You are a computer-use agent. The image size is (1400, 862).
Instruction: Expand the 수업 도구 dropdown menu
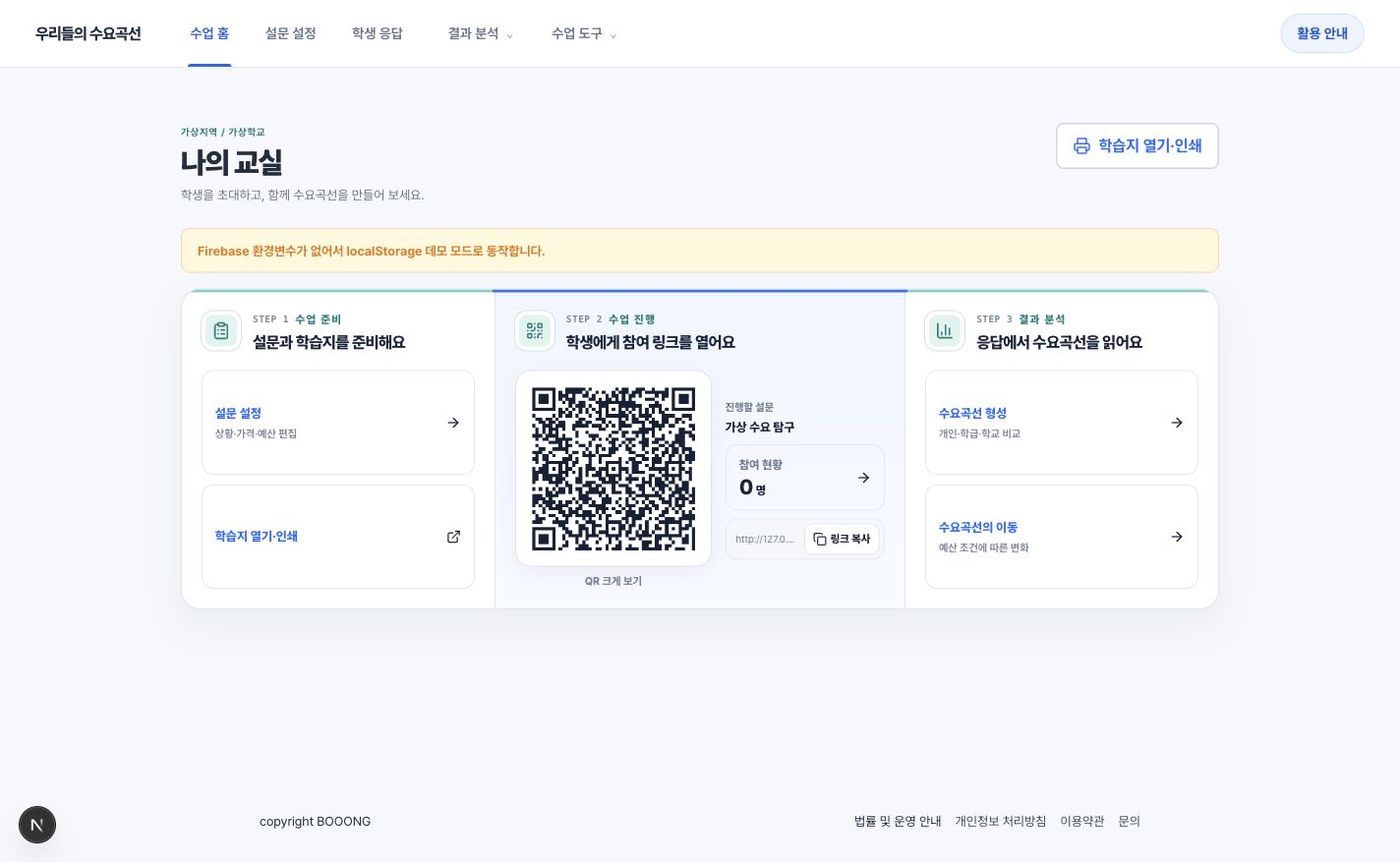pyautogui.click(x=584, y=34)
